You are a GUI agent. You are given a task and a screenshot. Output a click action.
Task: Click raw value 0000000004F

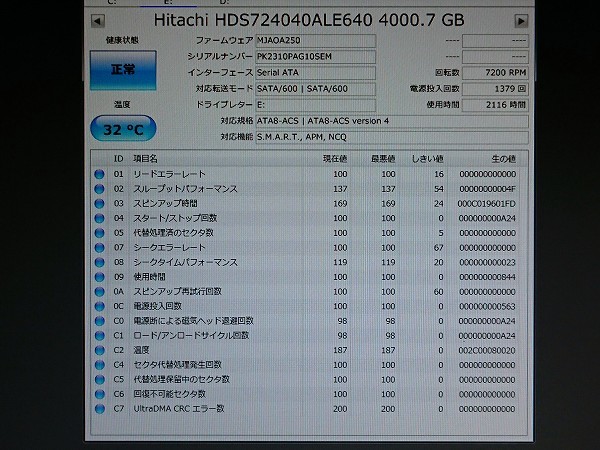point(487,189)
